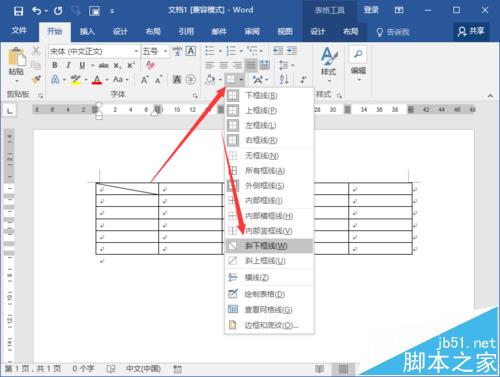Viewport: 500px width, 377px height.
Task: Click the 共享 share button
Action: pos(471,31)
